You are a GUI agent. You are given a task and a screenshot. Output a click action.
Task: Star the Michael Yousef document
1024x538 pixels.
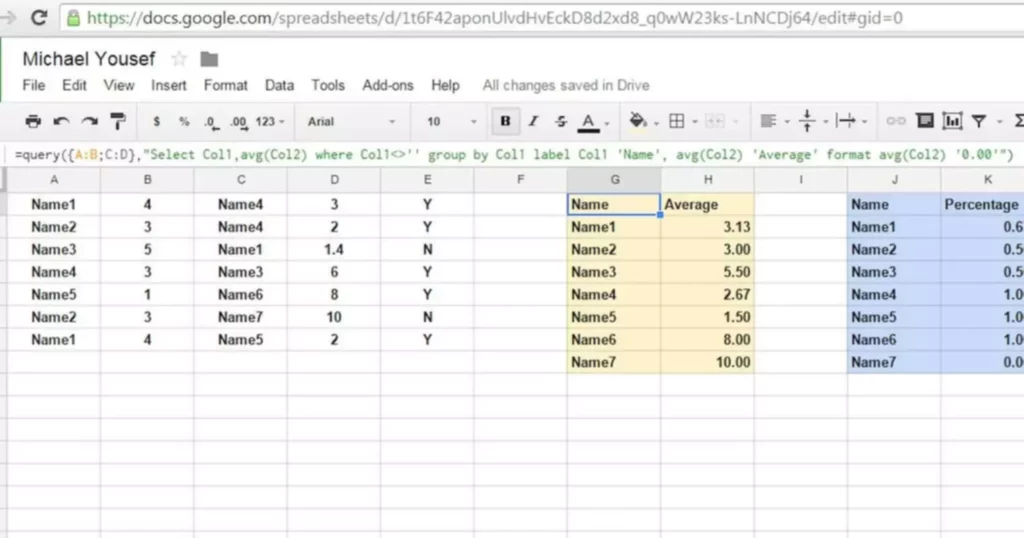(x=179, y=59)
